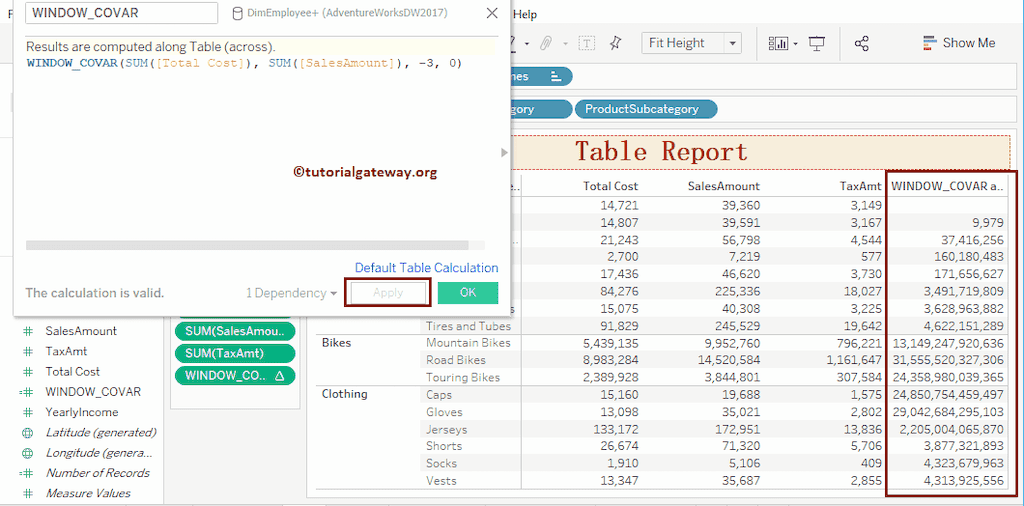Select the Shorts row label
This screenshot has height=506, width=1024.
443,446
